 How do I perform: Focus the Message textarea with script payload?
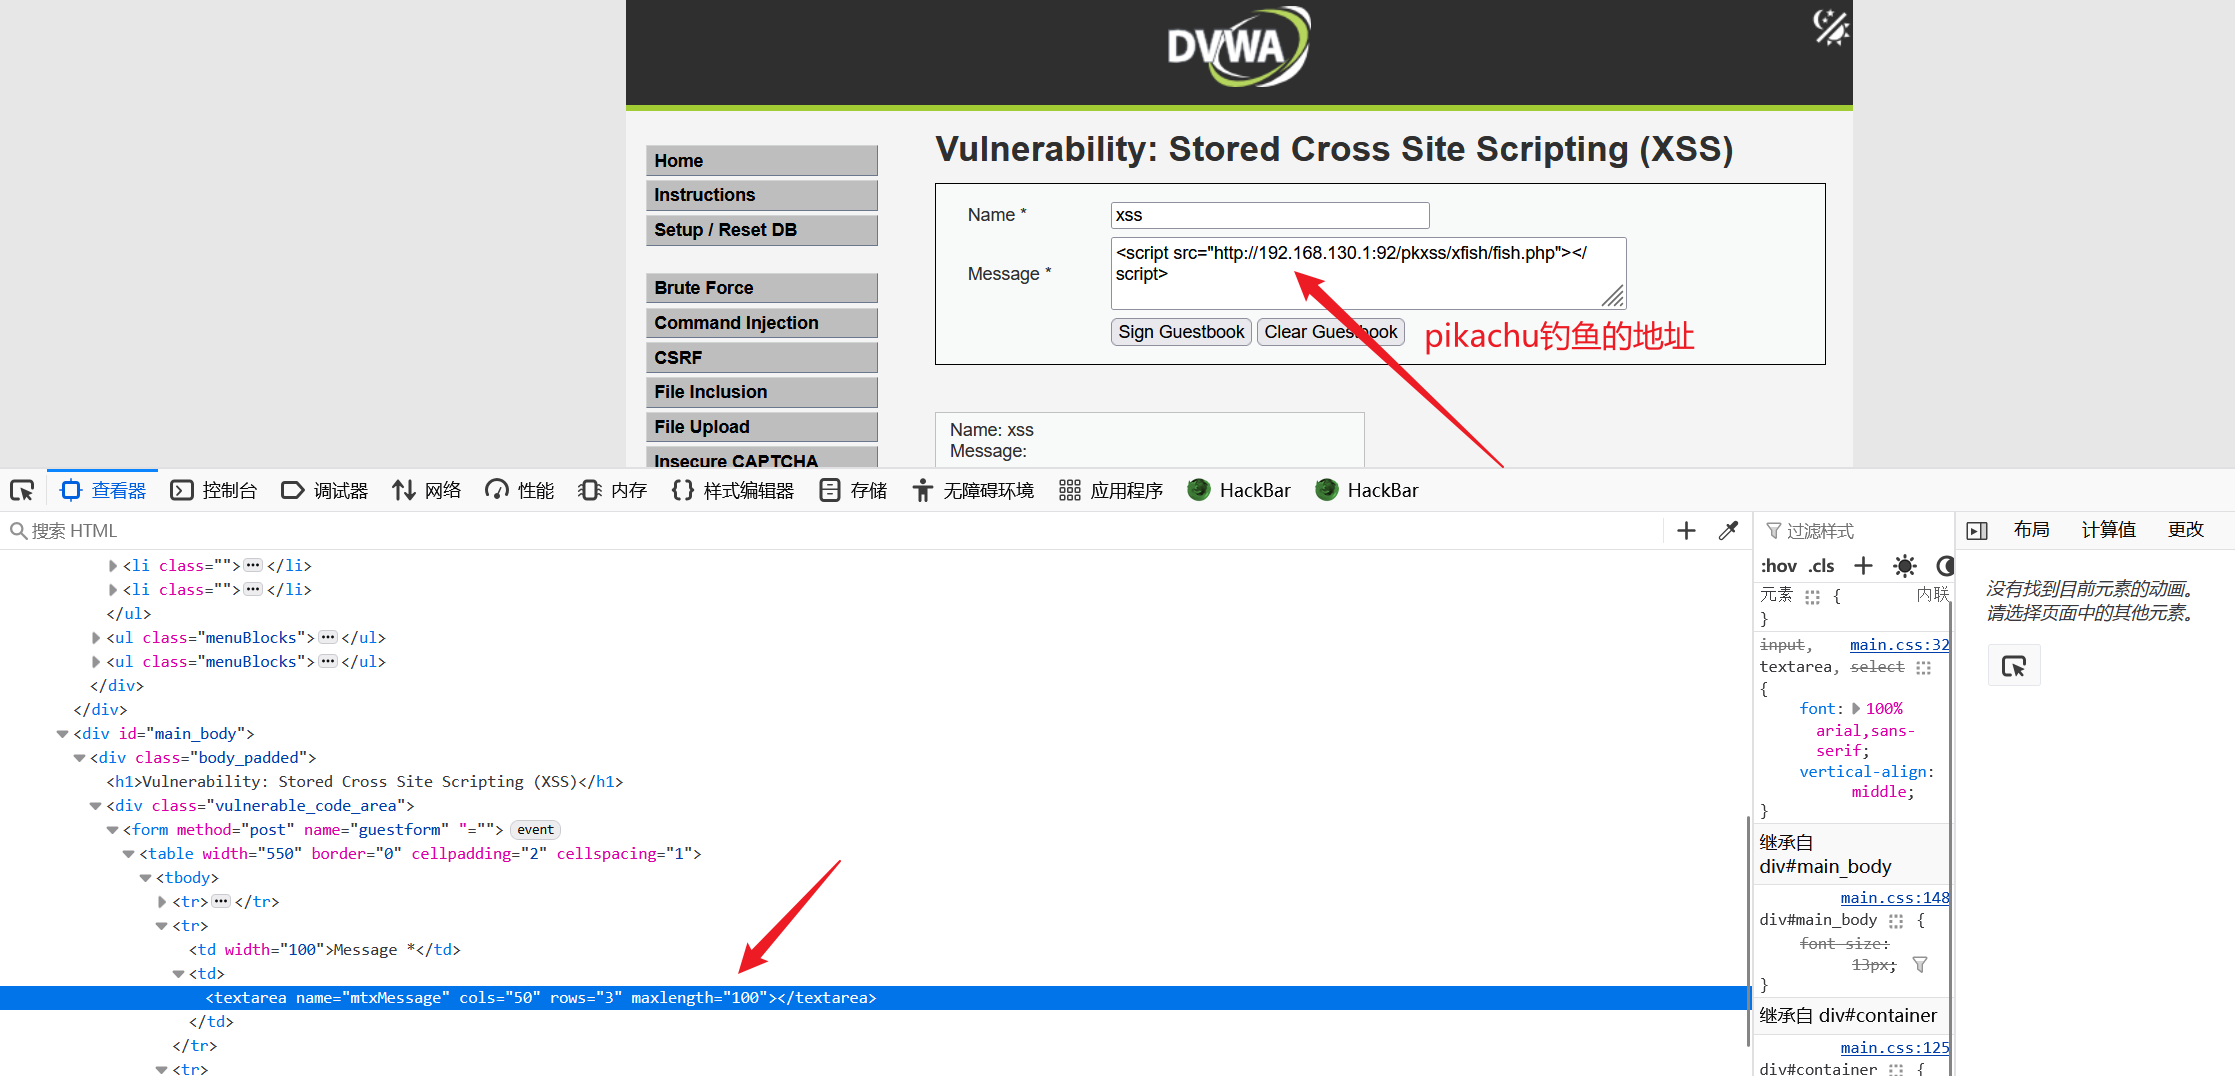1368,273
